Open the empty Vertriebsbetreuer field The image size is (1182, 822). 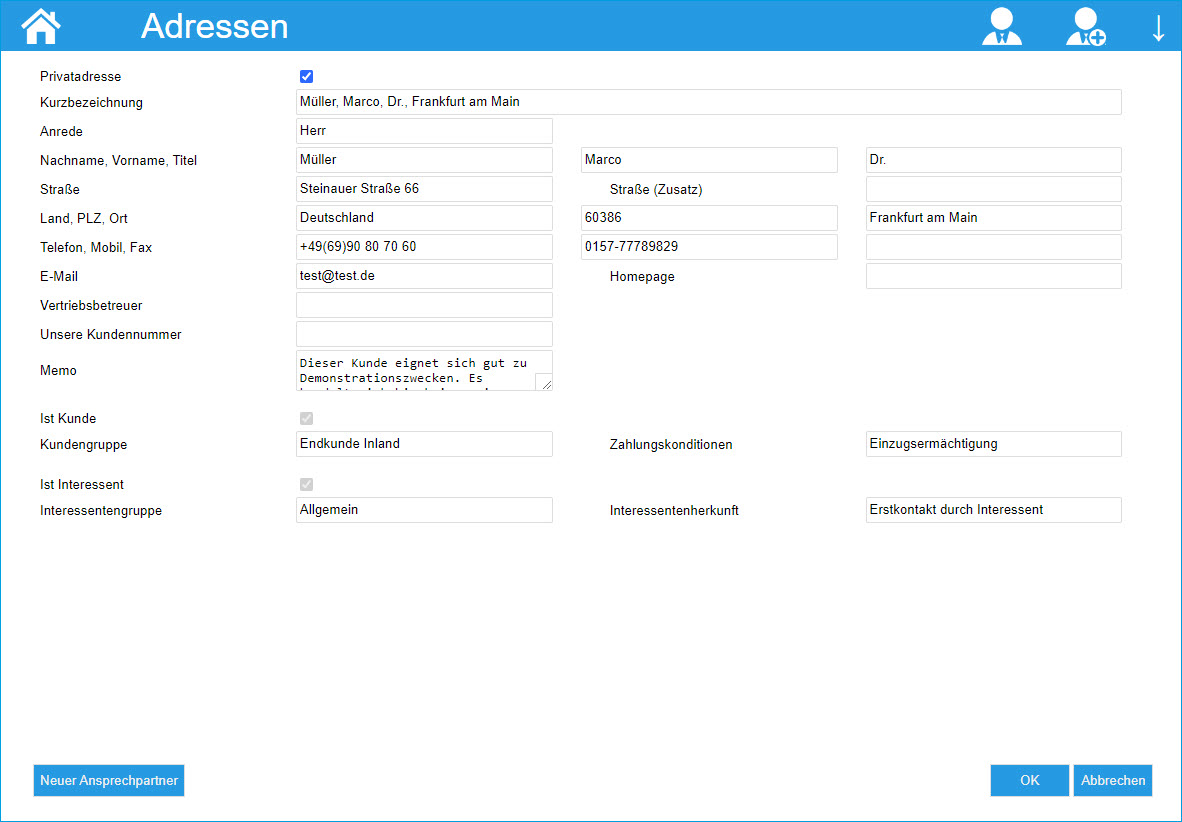click(424, 305)
